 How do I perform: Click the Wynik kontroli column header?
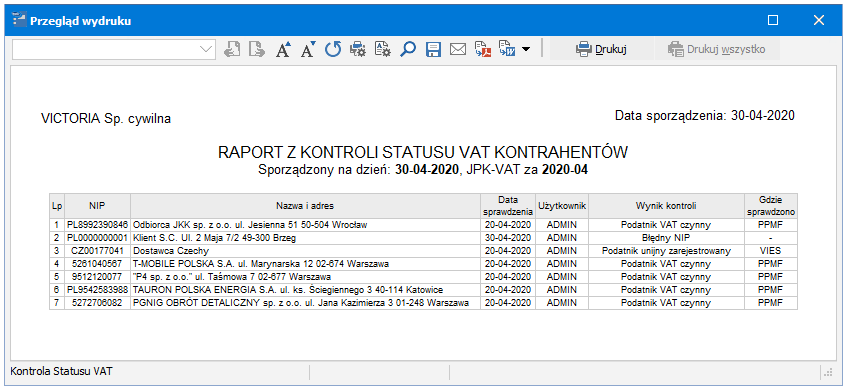(x=666, y=206)
